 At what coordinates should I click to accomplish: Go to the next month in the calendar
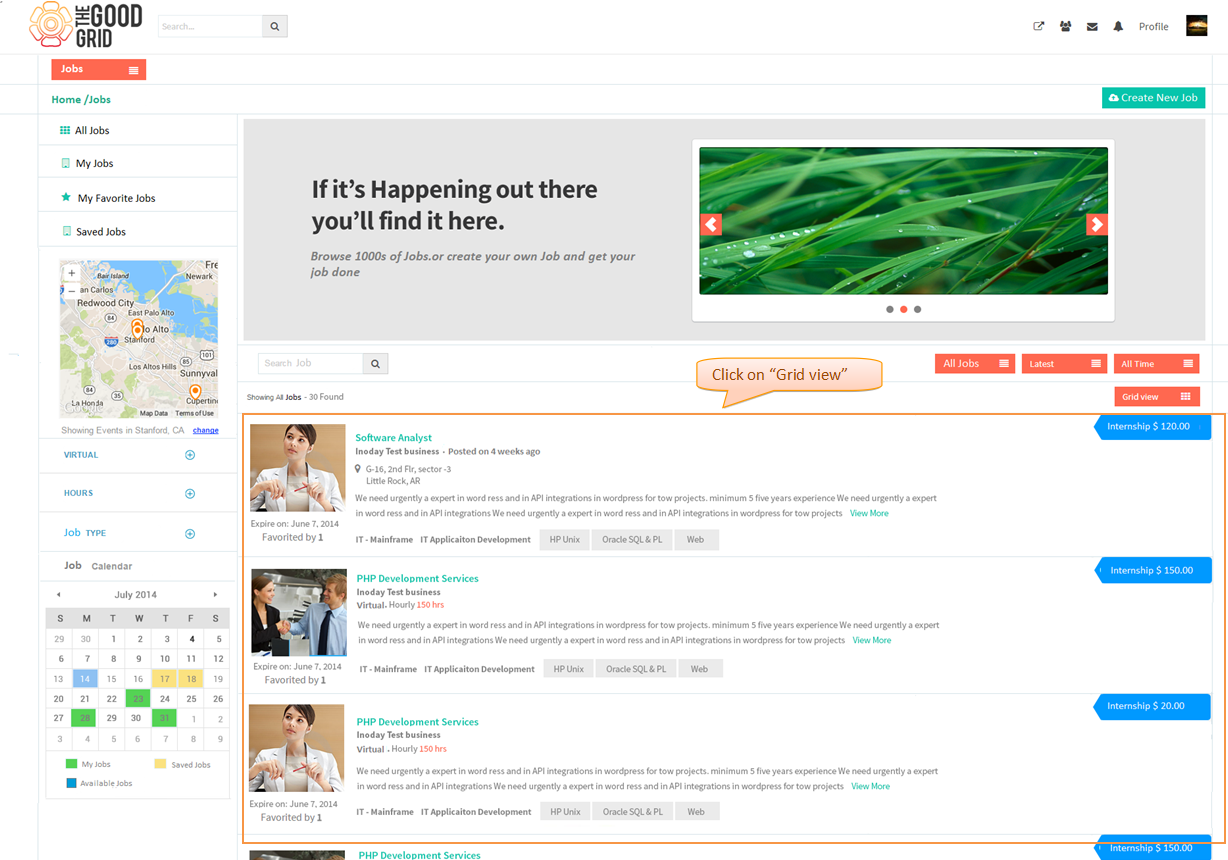tap(215, 595)
